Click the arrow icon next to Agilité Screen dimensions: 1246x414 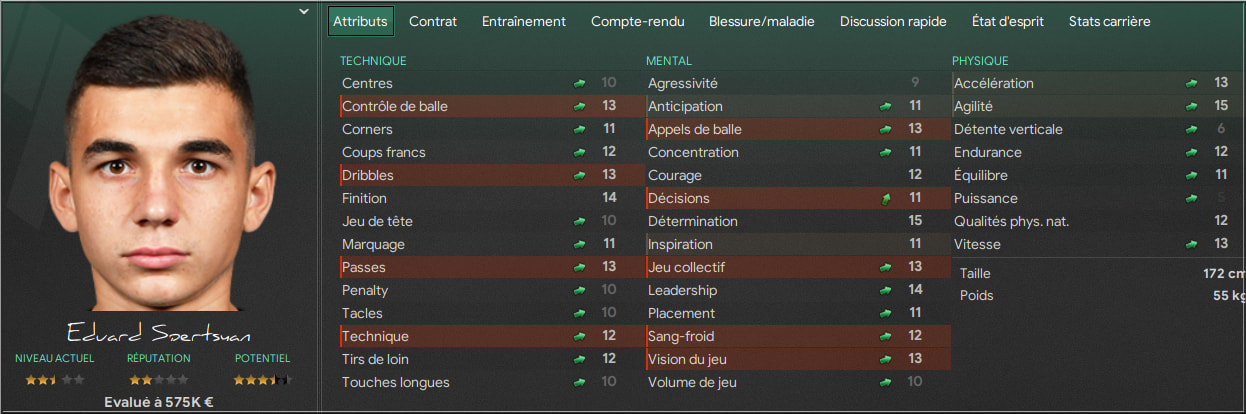pyautogui.click(x=1191, y=107)
